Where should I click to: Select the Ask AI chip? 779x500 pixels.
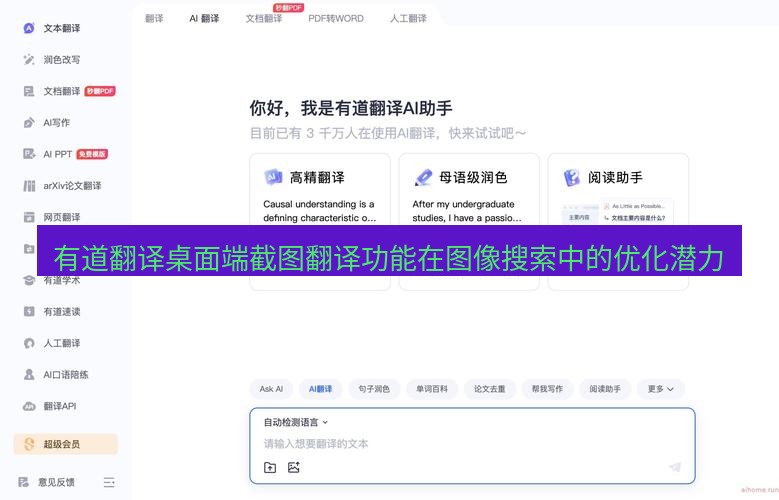[x=271, y=389]
